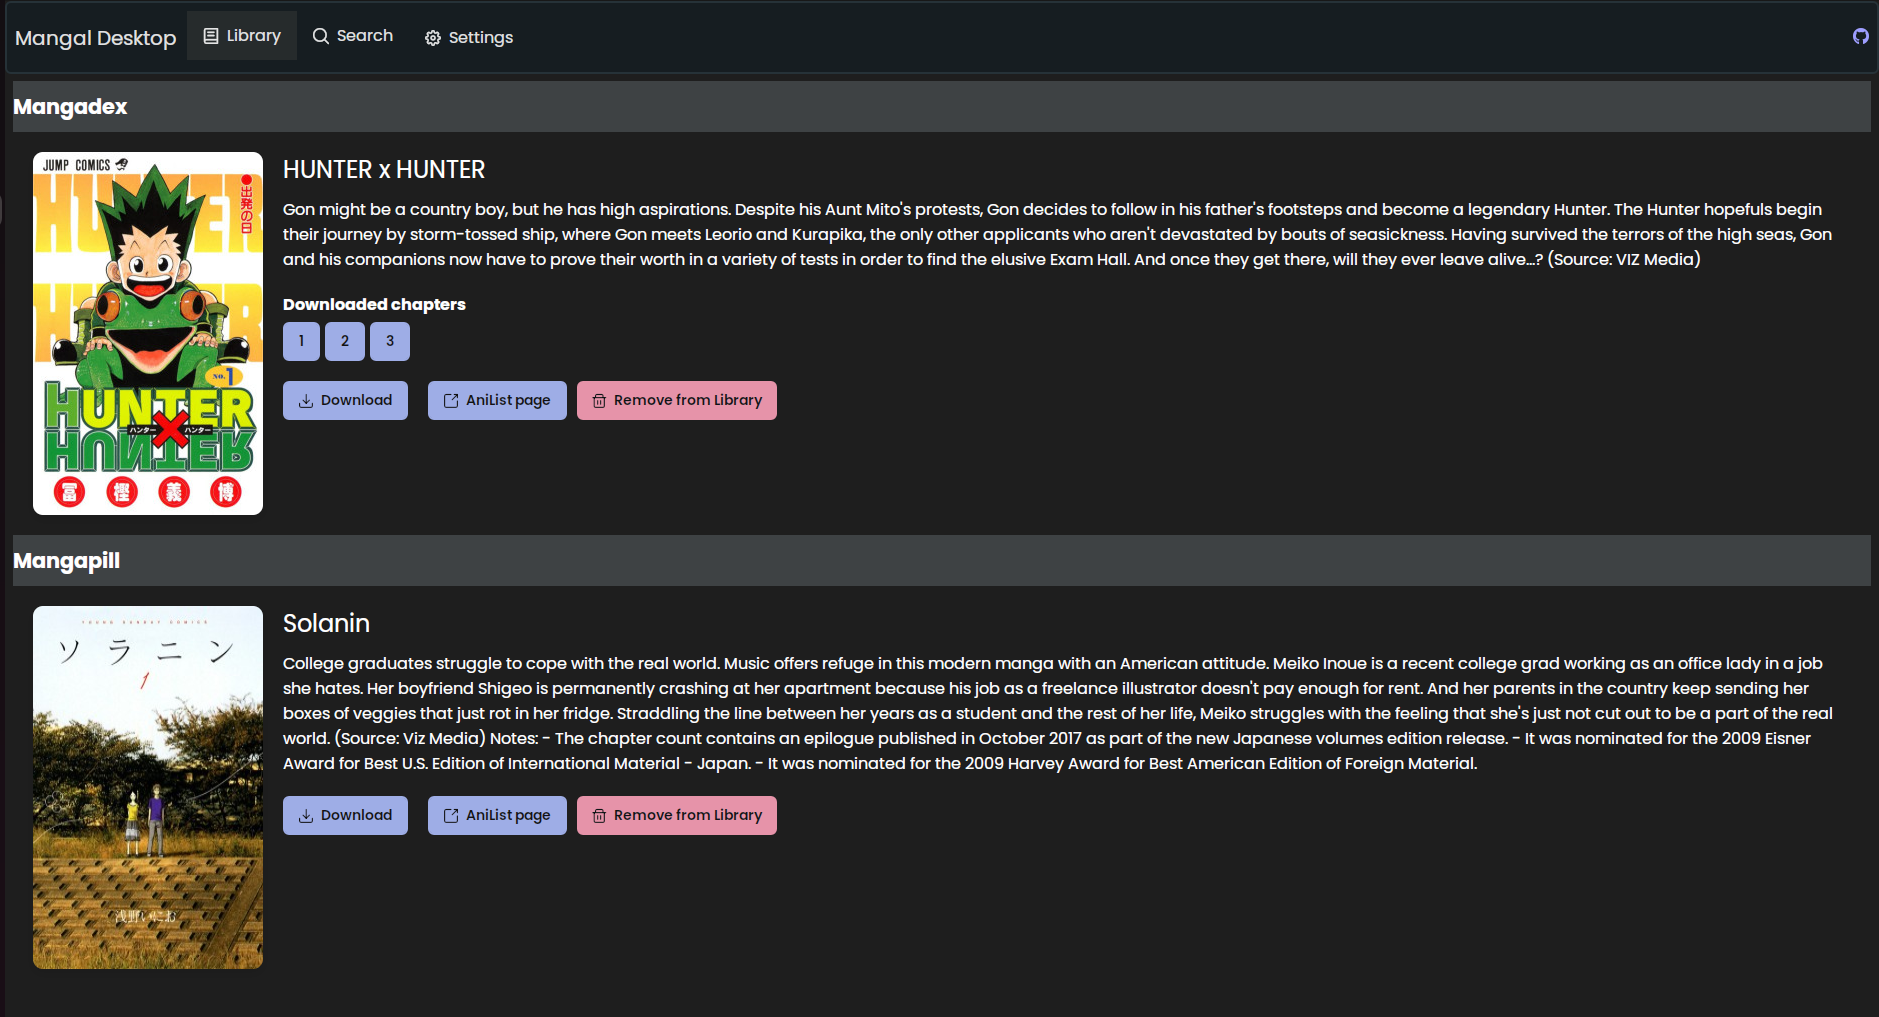Click the Mangal Desktop title

pos(95,38)
